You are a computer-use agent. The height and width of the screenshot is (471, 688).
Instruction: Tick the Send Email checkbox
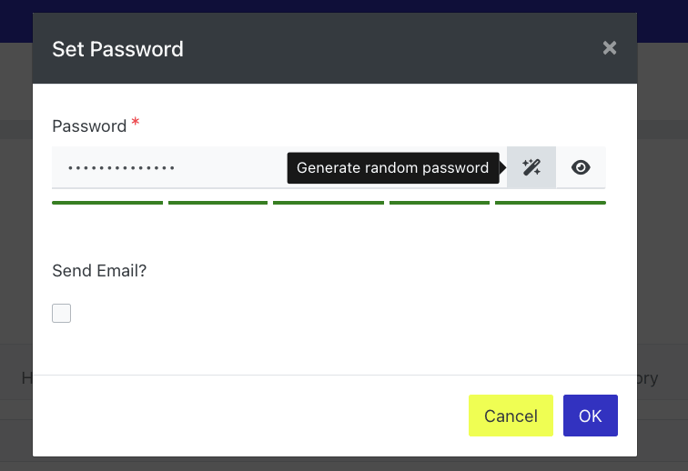pyautogui.click(x=61, y=313)
